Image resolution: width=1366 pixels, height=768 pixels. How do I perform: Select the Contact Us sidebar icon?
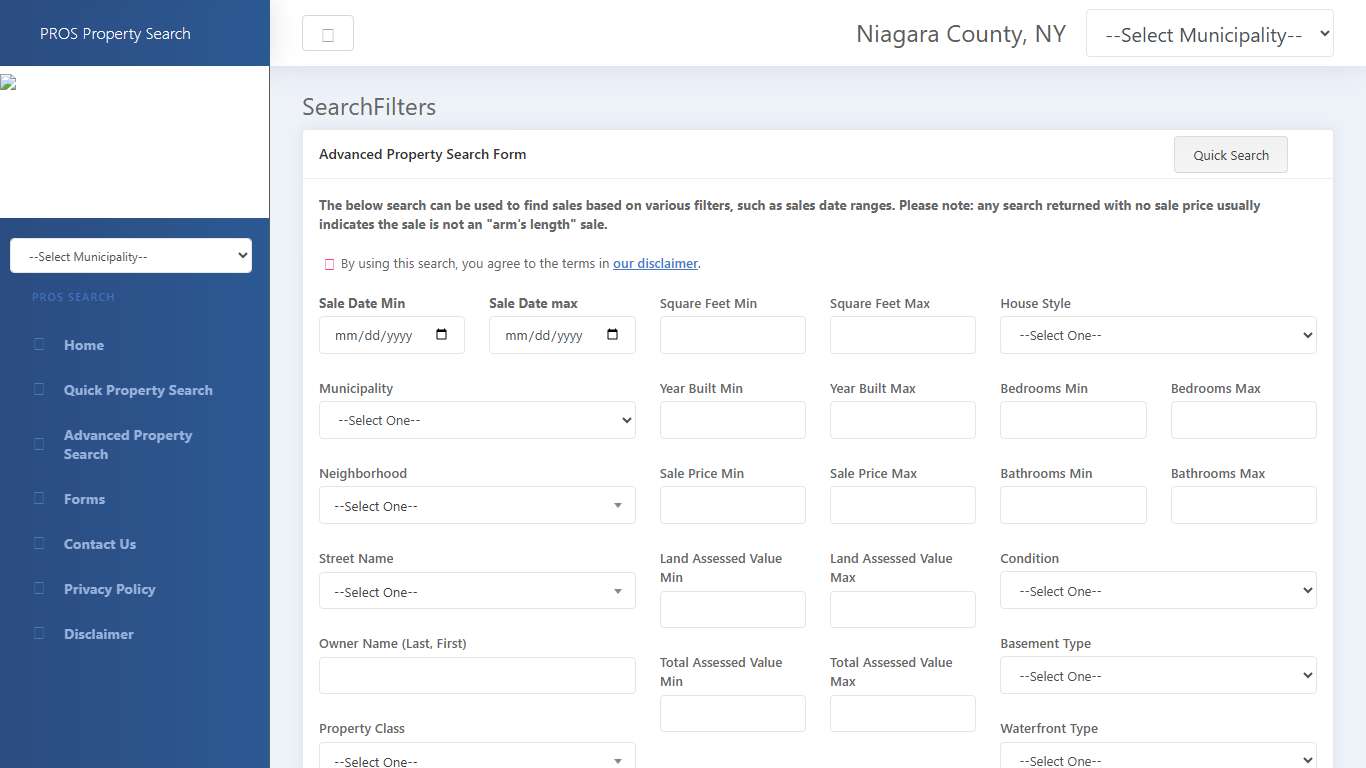click(40, 544)
